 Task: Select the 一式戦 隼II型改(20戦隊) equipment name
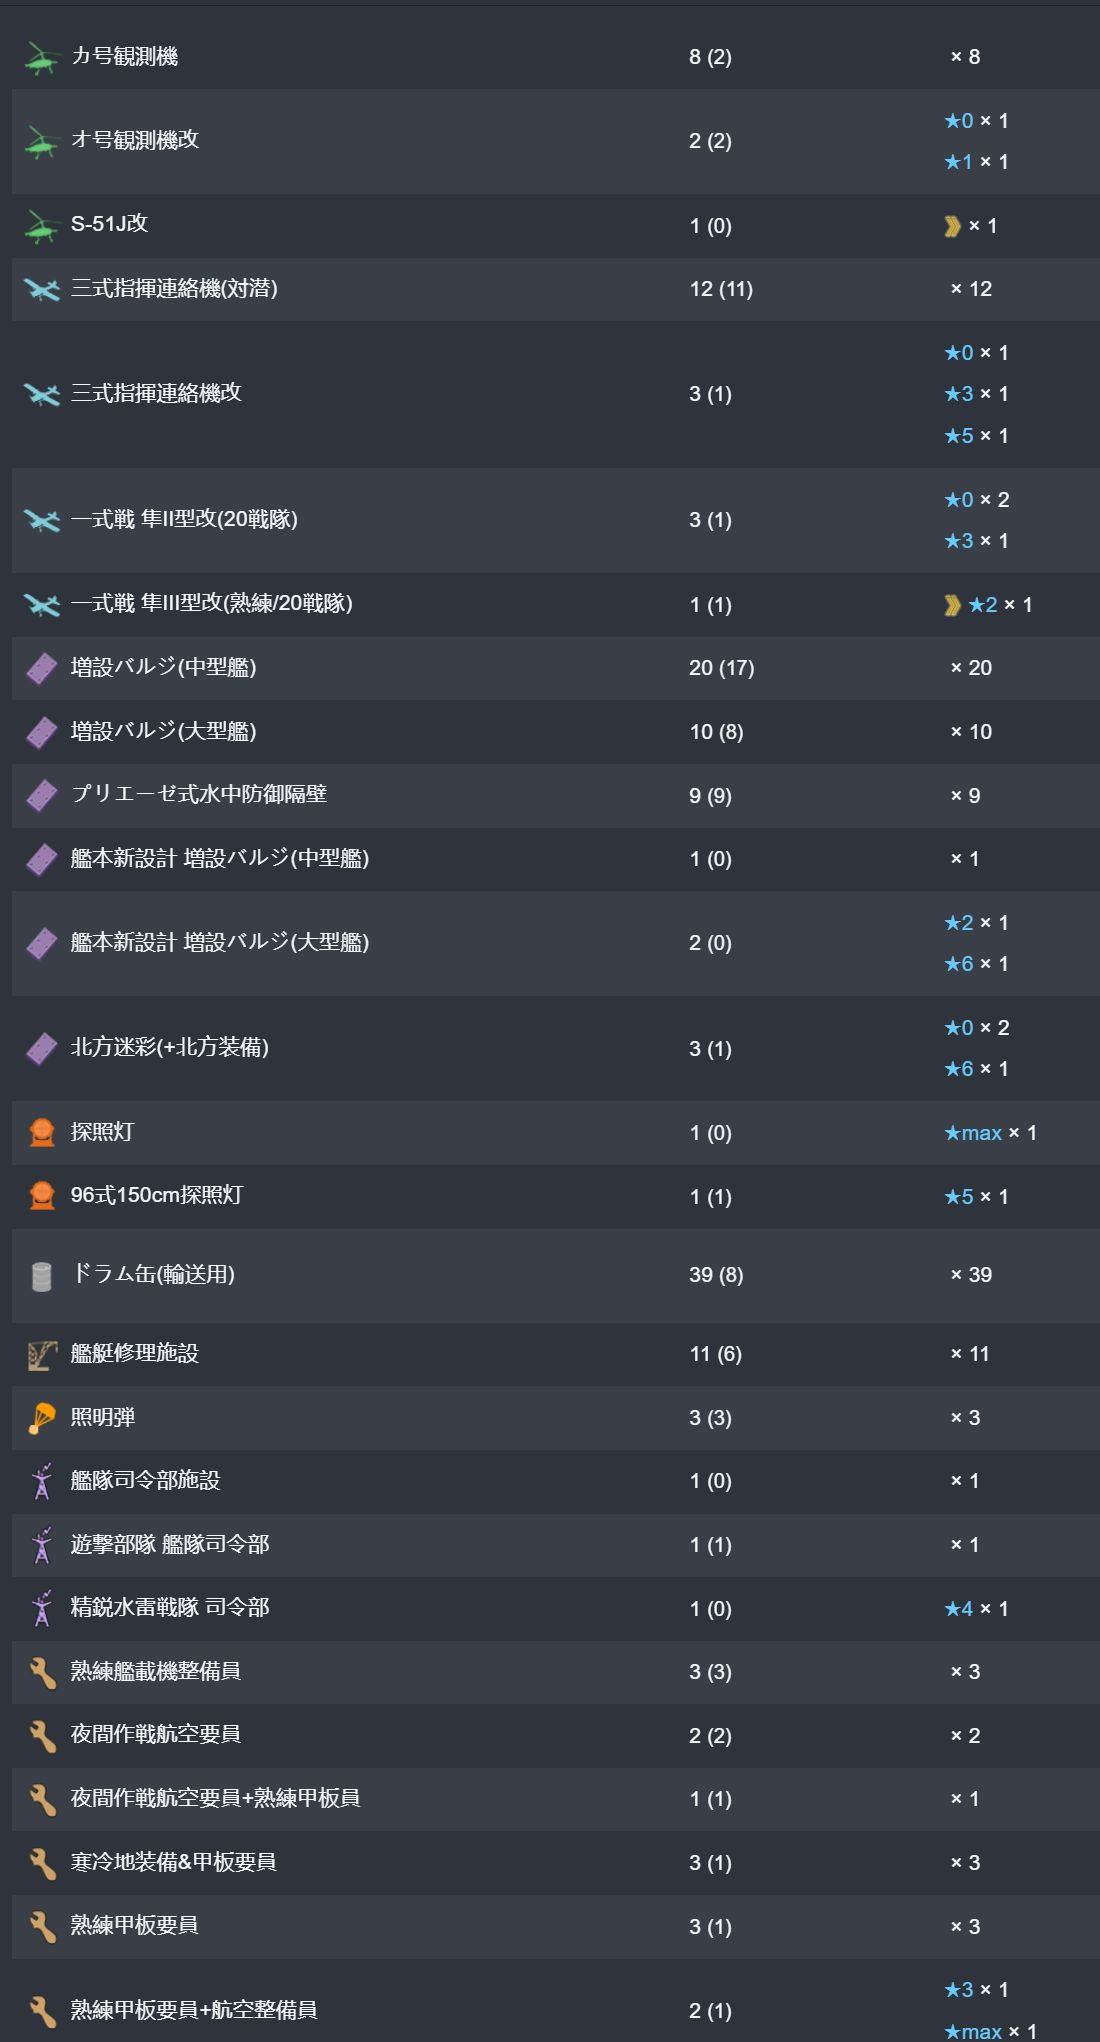[x=184, y=519]
